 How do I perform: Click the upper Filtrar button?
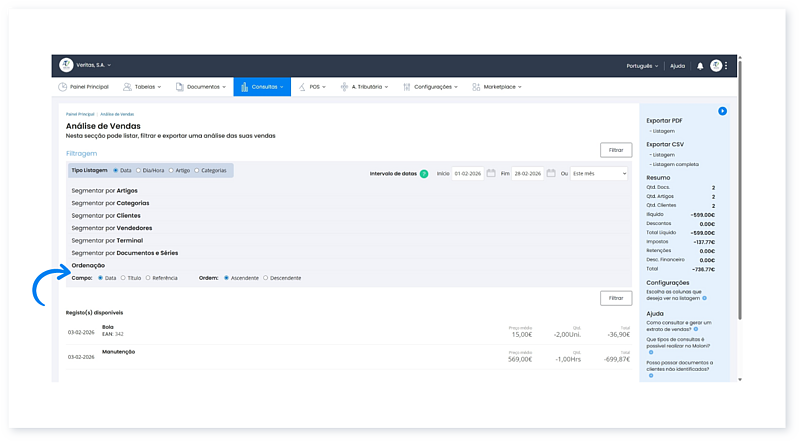coord(615,149)
